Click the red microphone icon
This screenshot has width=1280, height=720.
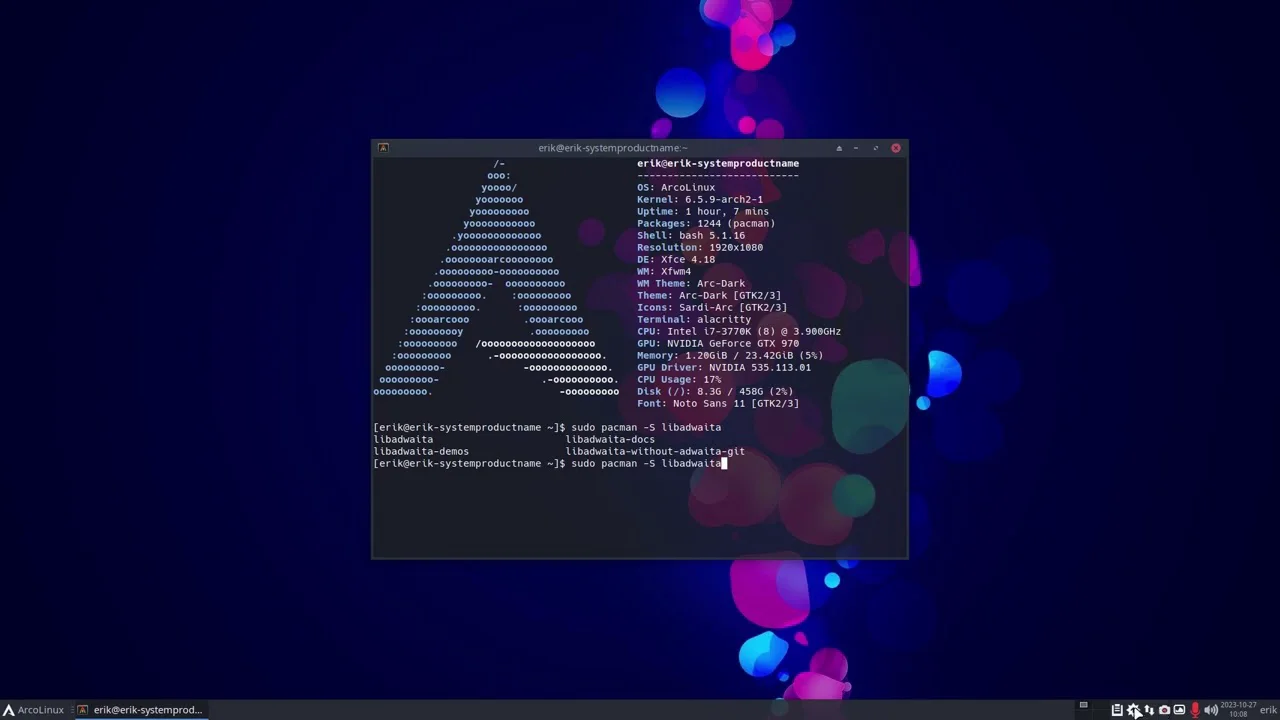(x=1195, y=710)
